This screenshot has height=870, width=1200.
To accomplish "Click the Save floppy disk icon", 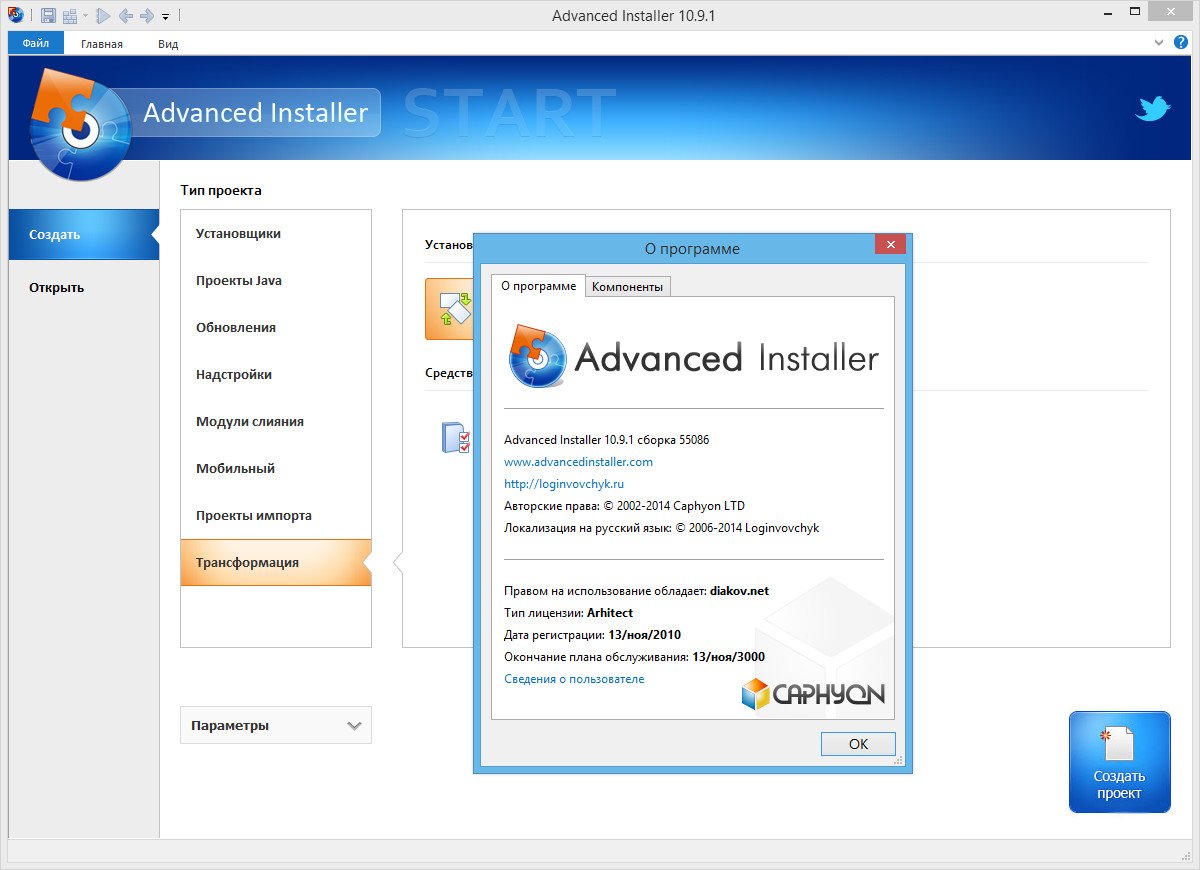I will (48, 16).
